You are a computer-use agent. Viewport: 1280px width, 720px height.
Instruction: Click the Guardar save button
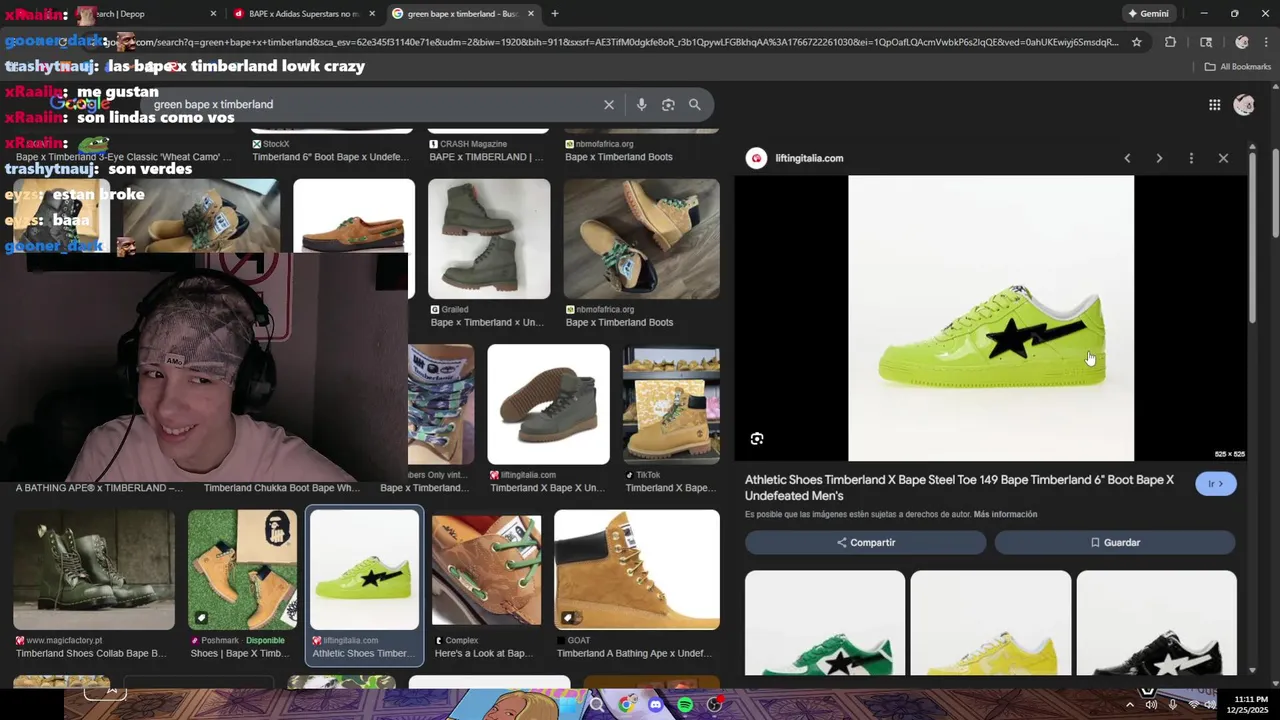1115,542
